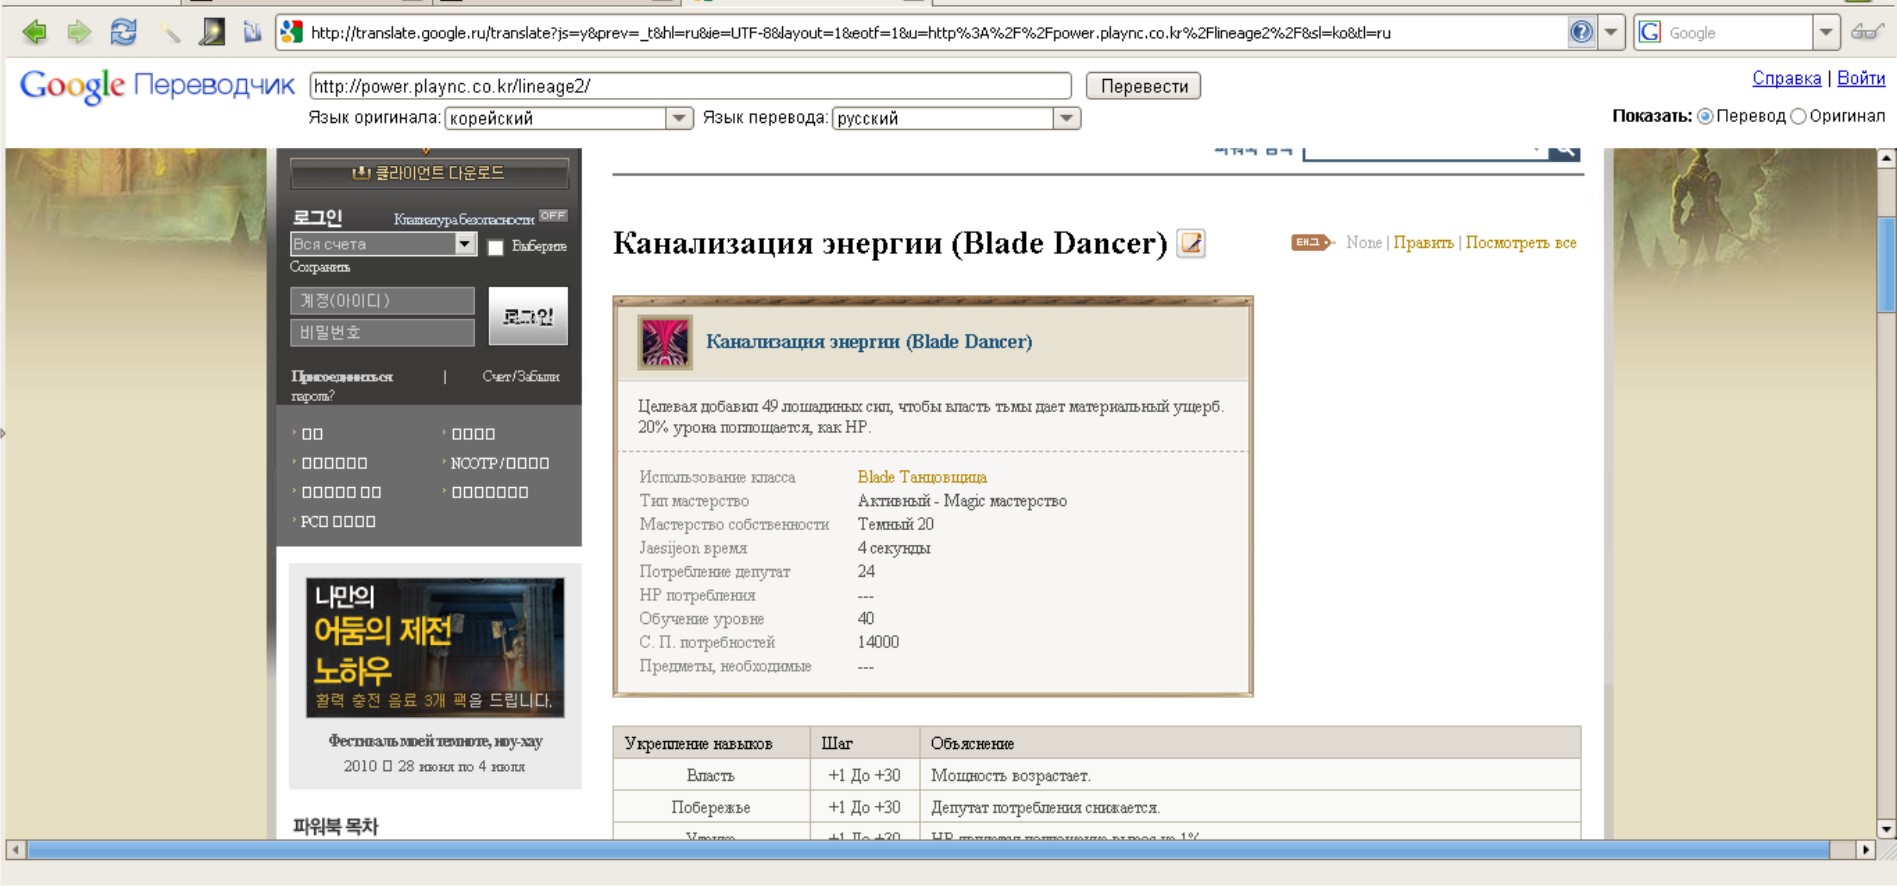Expand the address bar history dropdown
The image size is (1897, 886).
click(x=1610, y=32)
